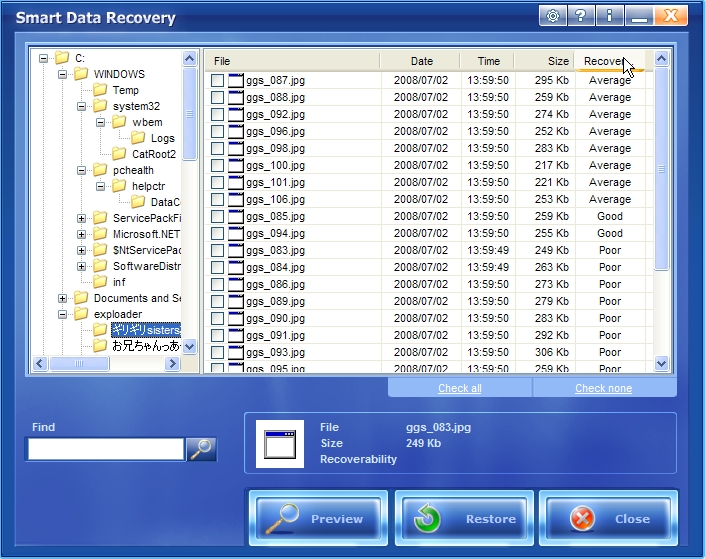Image resolution: width=705 pixels, height=559 pixels.
Task: Tick the checkbox for ggs_106.jpg
Action: point(217,200)
